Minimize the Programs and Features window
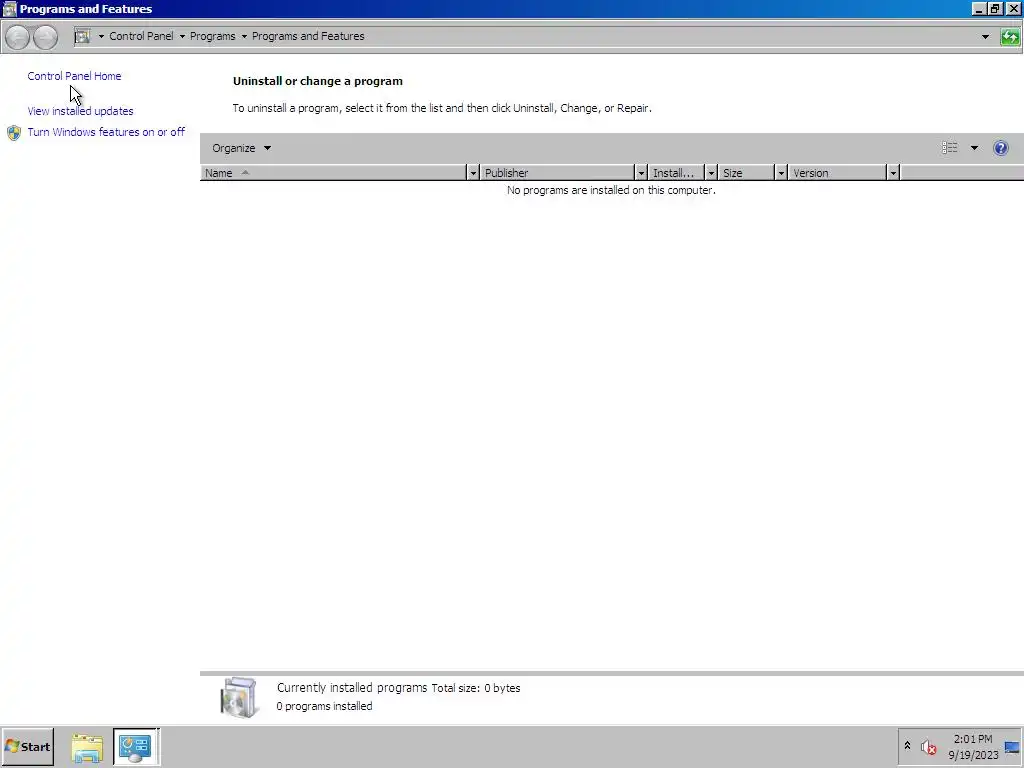Viewport: 1024px width, 768px height. pos(979,8)
